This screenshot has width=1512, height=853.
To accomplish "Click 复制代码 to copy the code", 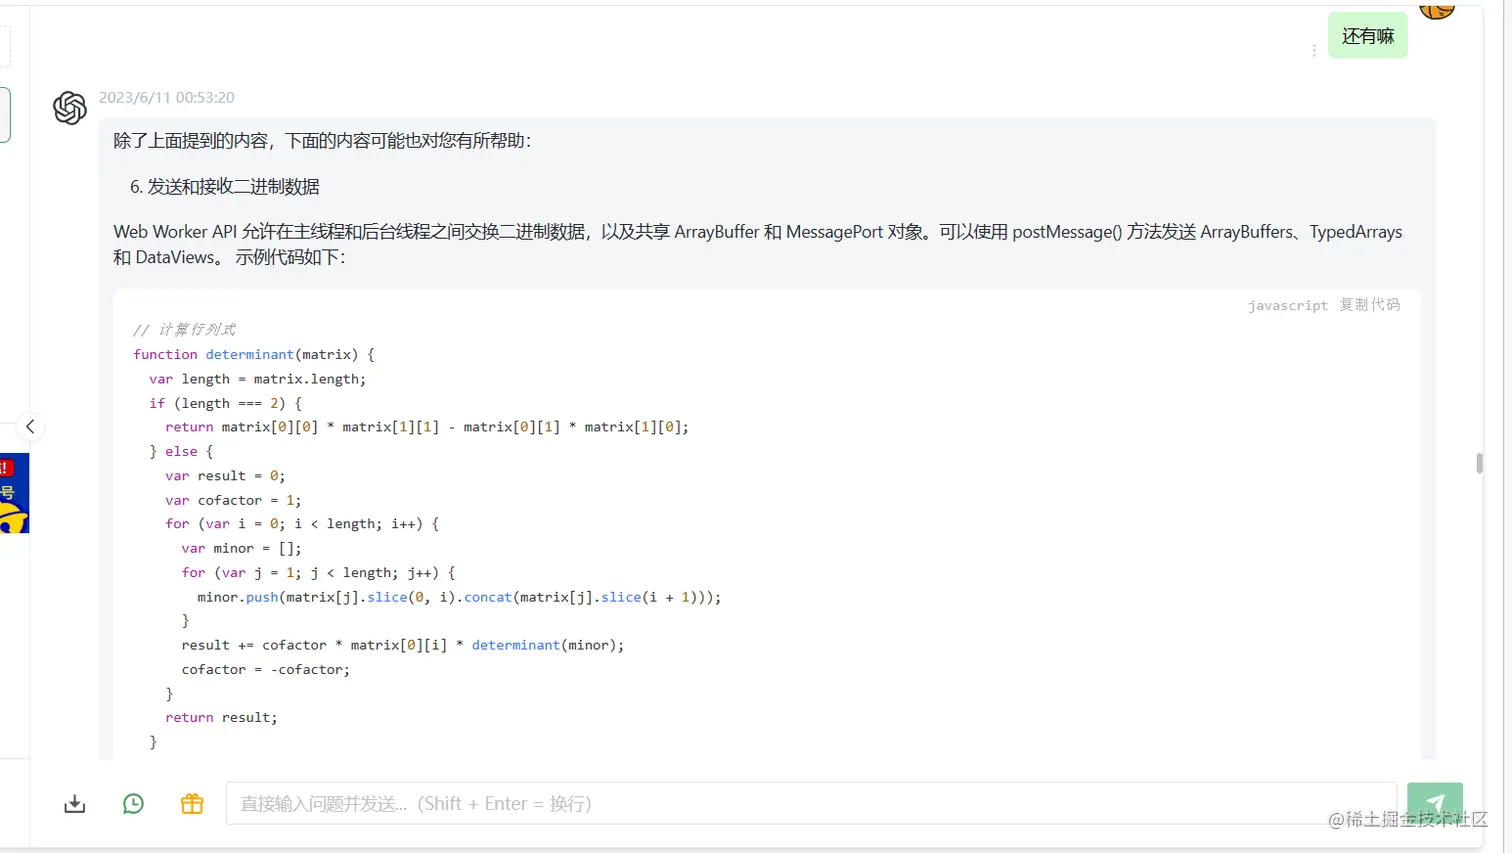I will pyautogui.click(x=1368, y=305).
